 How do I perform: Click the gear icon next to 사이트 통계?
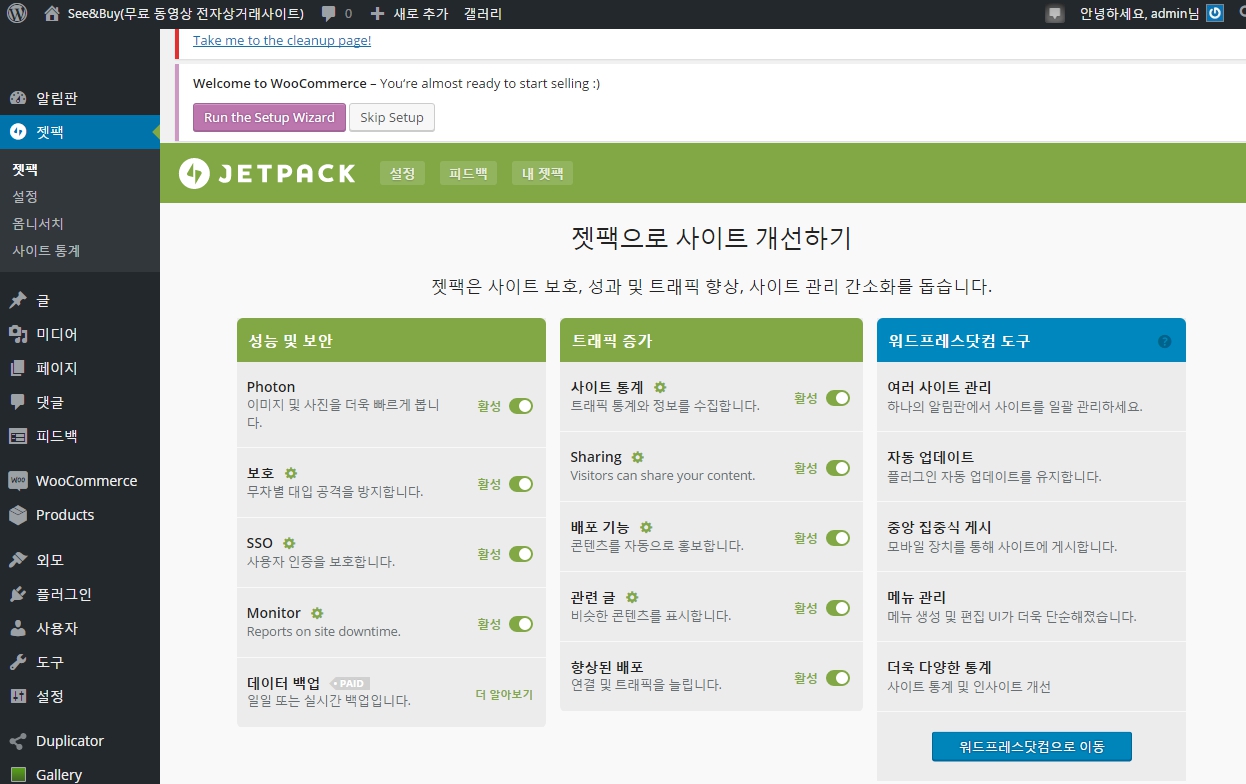[x=660, y=387]
